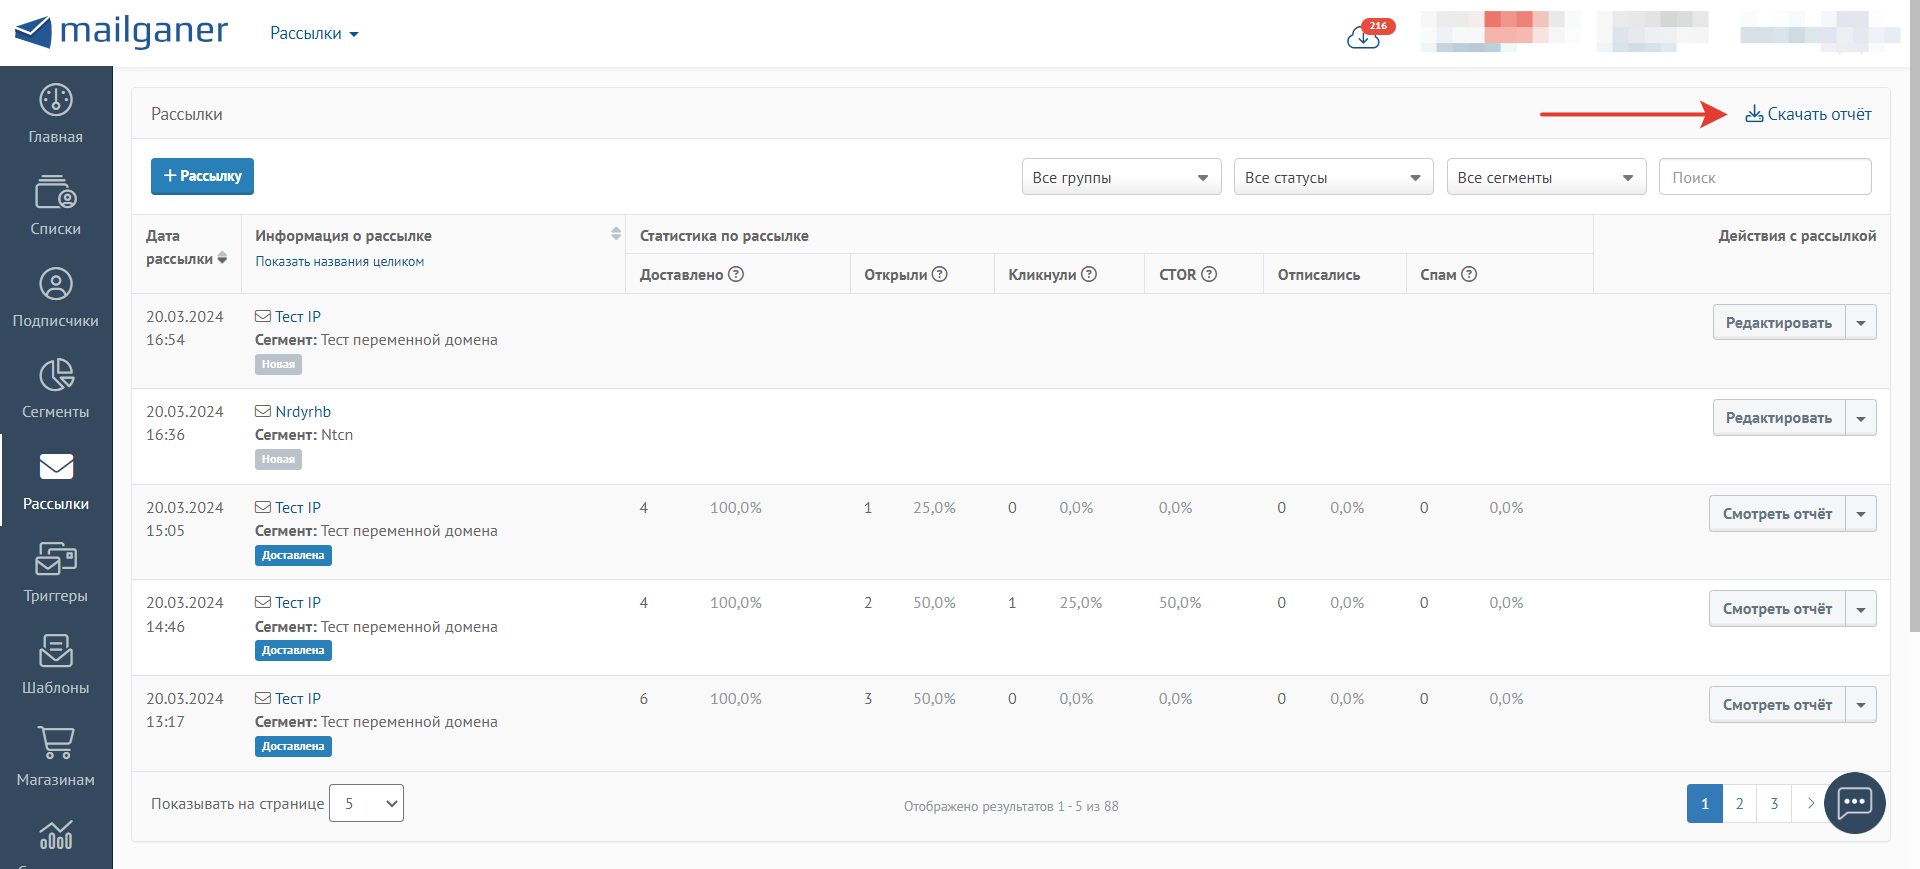Edit the Nrdyrhb campaign

tap(1779, 417)
